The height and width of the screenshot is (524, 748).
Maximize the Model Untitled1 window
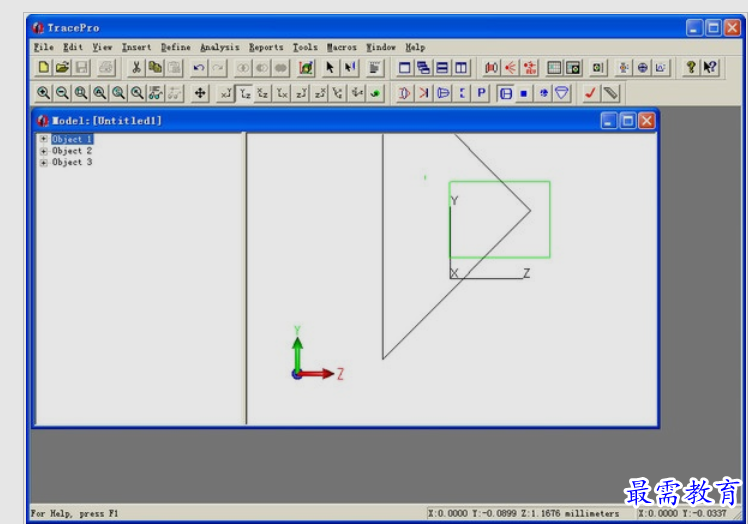click(x=627, y=121)
